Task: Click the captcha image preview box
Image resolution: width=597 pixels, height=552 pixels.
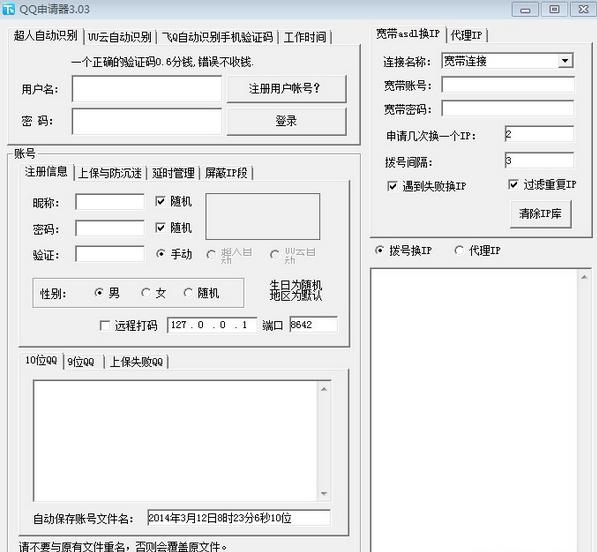Action: coord(263,216)
